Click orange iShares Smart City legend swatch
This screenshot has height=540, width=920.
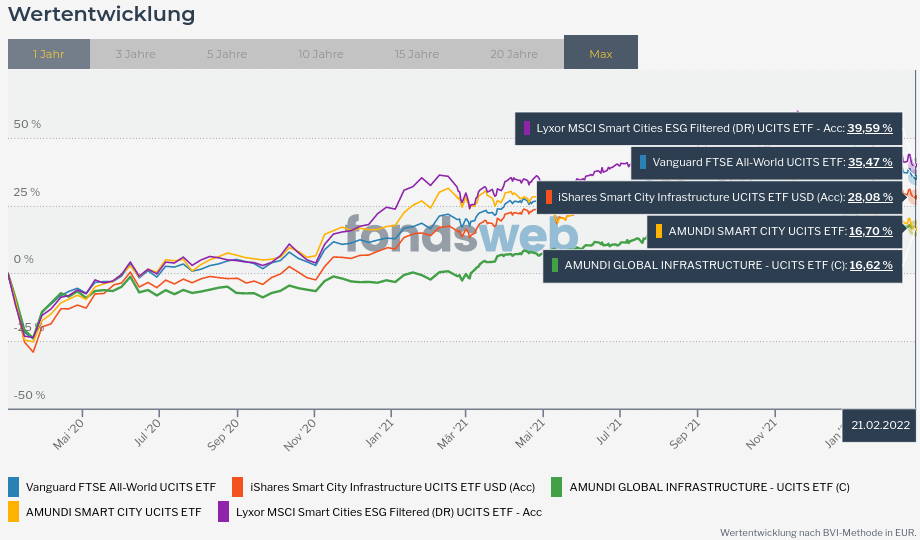(238, 487)
